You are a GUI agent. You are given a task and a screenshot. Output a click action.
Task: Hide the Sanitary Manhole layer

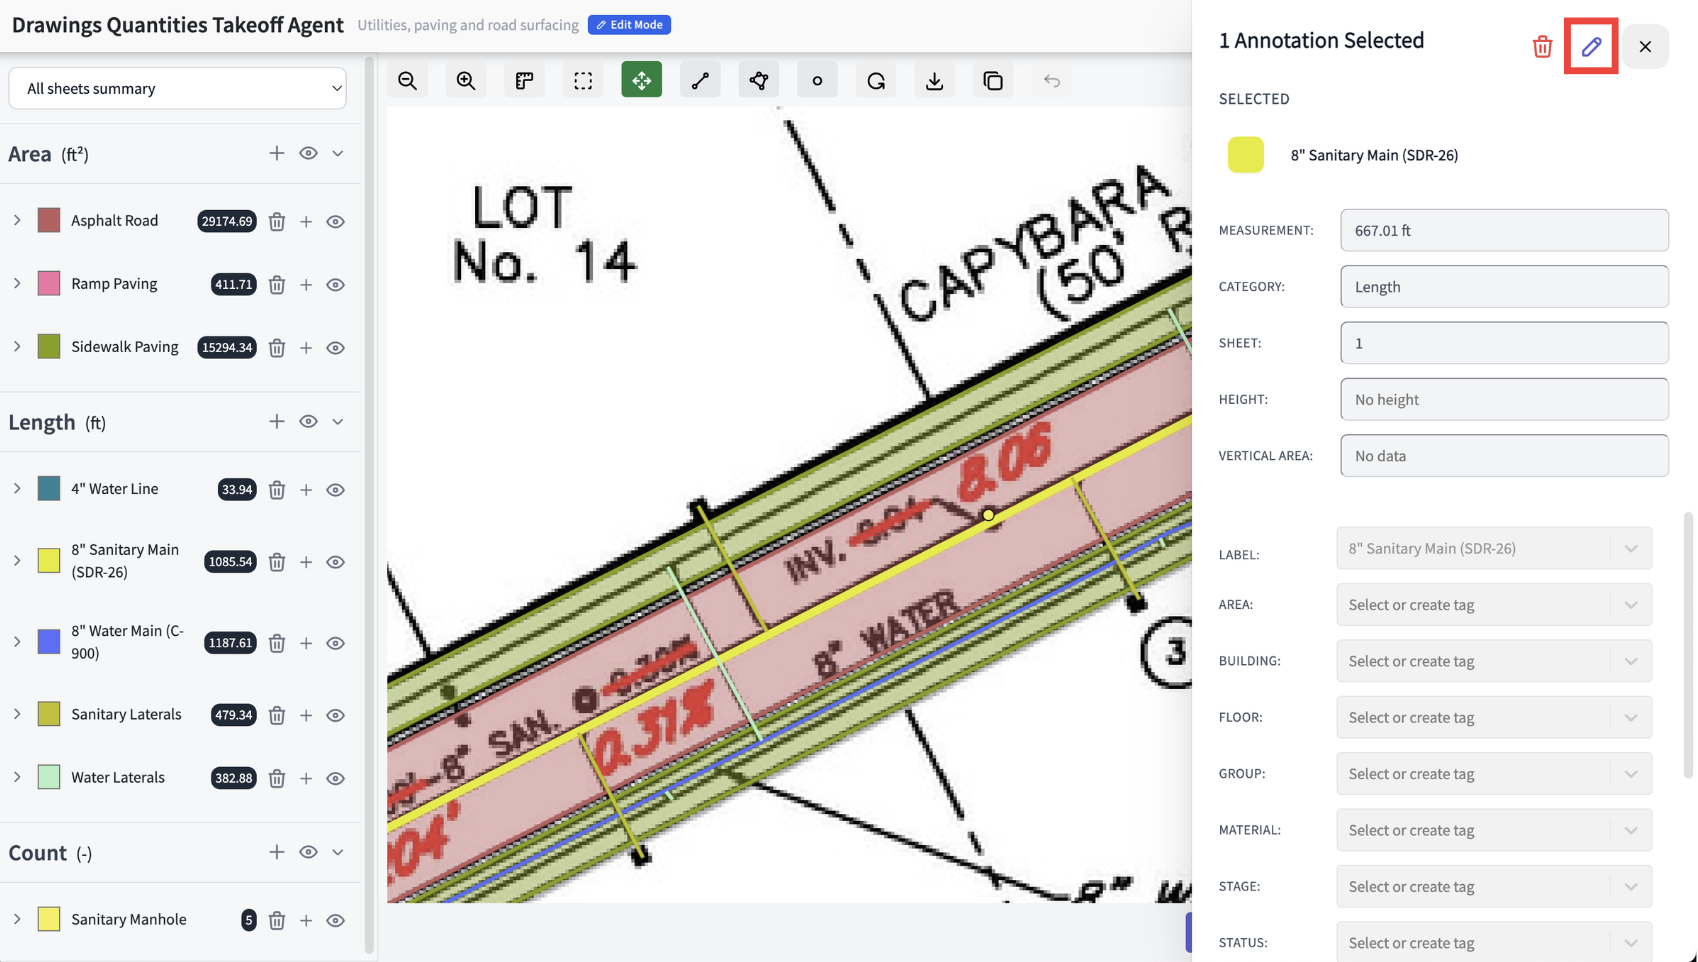coord(336,920)
